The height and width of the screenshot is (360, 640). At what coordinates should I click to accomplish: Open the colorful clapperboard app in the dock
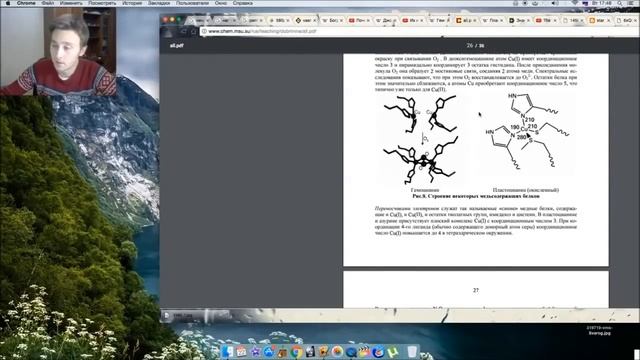pos(365,351)
